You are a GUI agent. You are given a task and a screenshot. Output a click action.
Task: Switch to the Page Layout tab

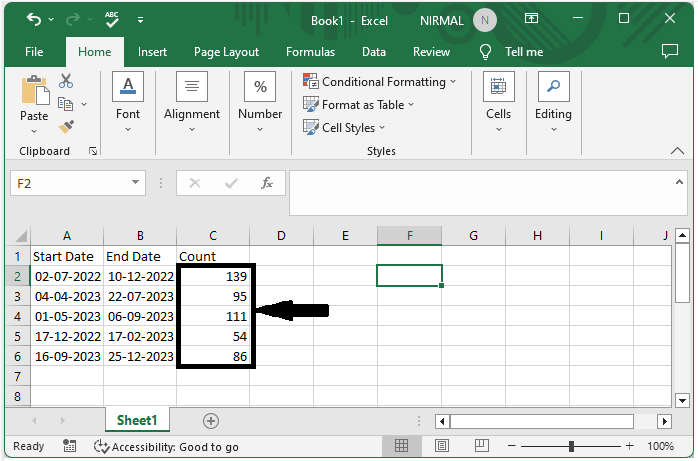coord(226,52)
